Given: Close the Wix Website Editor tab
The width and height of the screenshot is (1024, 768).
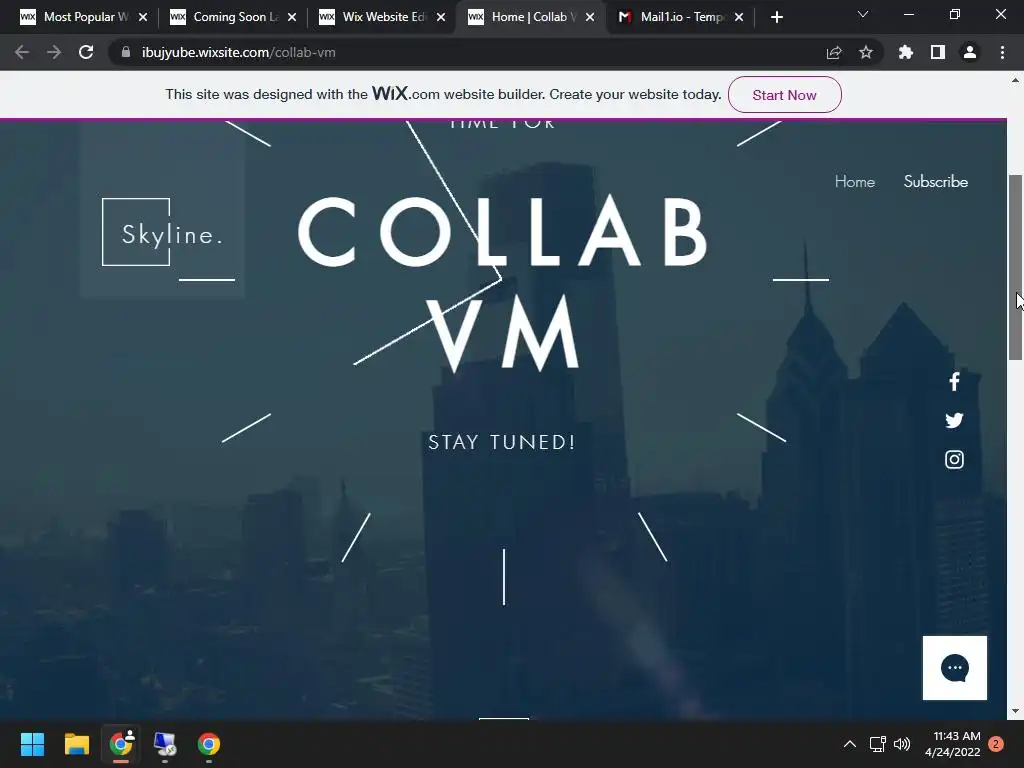Looking at the screenshot, I should pyautogui.click(x=441, y=17).
